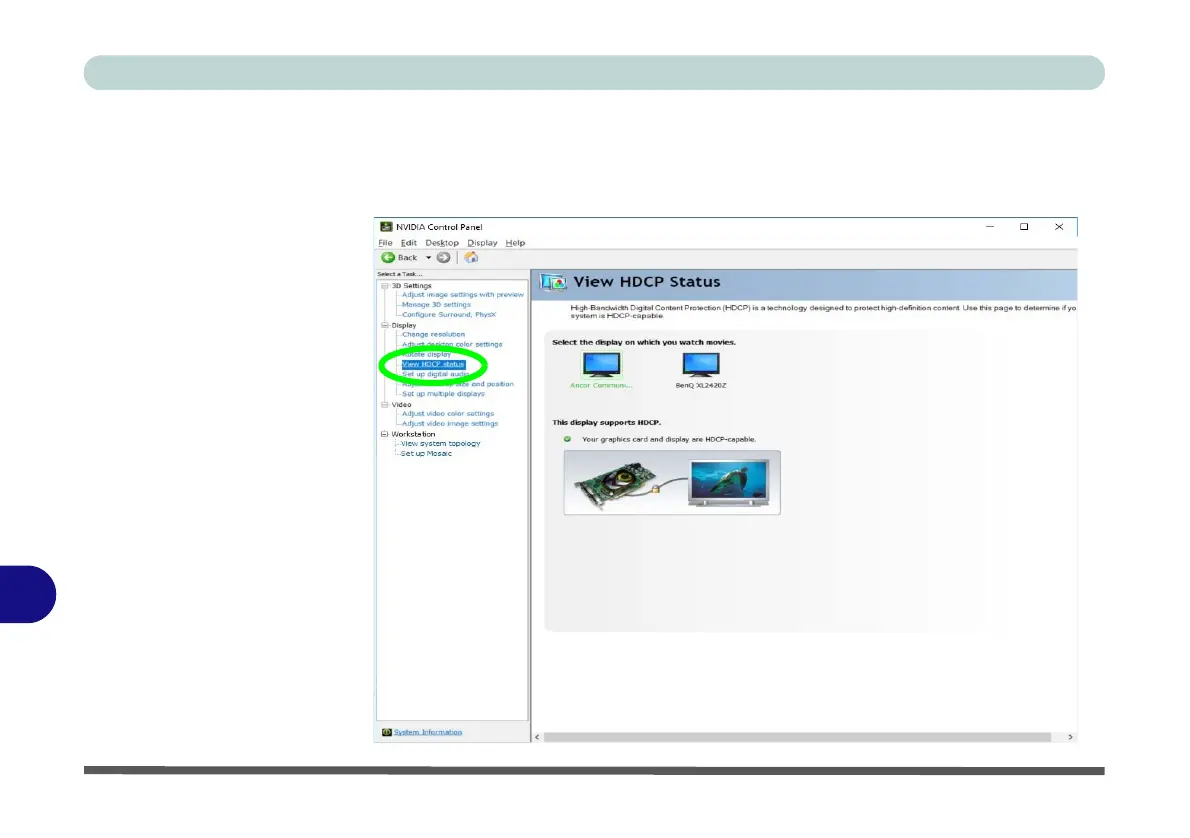The width and height of the screenshot is (1190, 838).
Task: Select Adjust video color settings
Action: coord(448,414)
